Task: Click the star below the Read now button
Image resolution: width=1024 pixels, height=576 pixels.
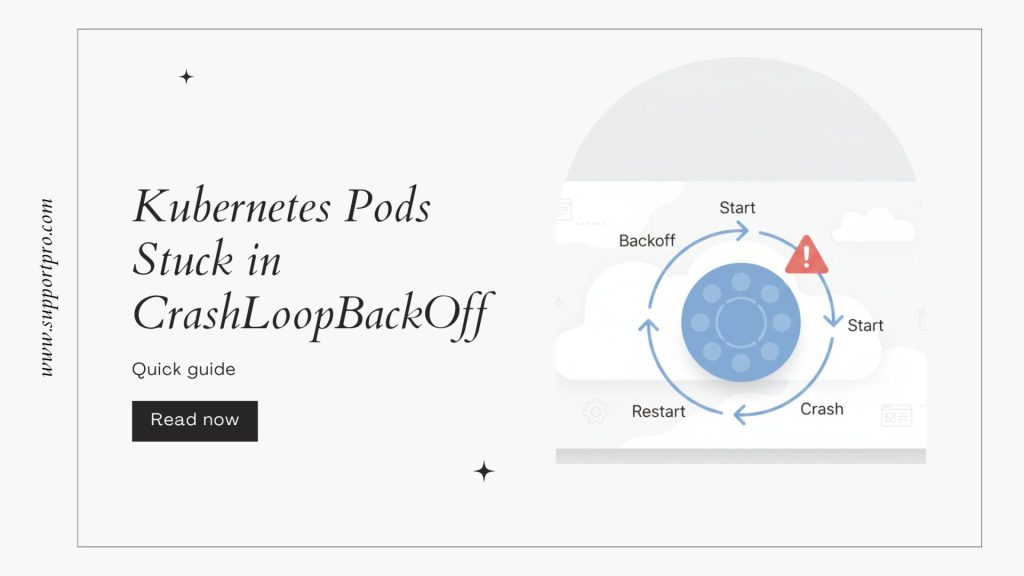Action: click(484, 471)
